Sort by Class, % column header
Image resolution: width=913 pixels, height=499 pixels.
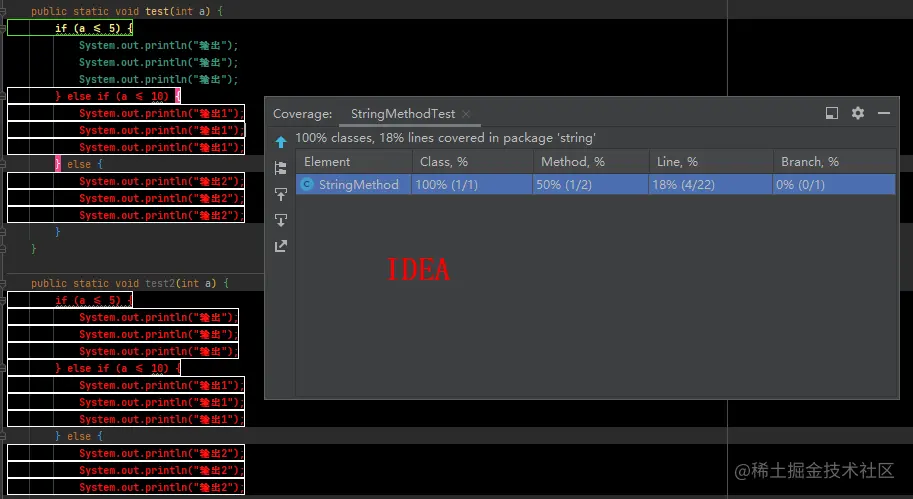click(472, 161)
